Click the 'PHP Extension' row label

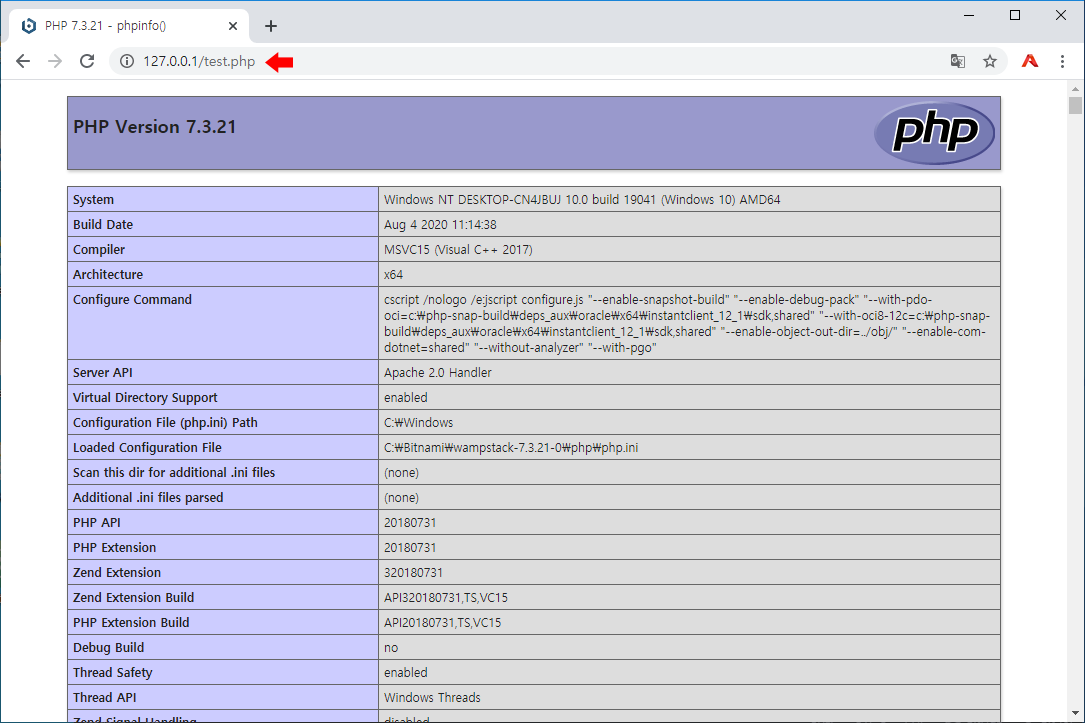[115, 548]
